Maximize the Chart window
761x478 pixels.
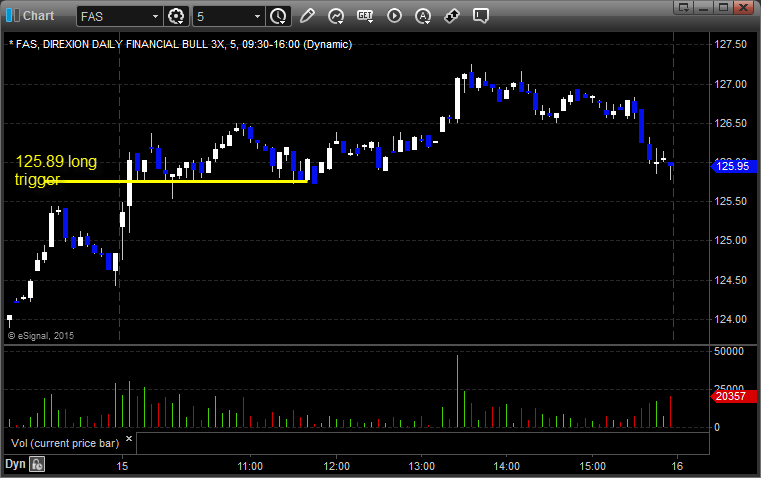coord(723,7)
